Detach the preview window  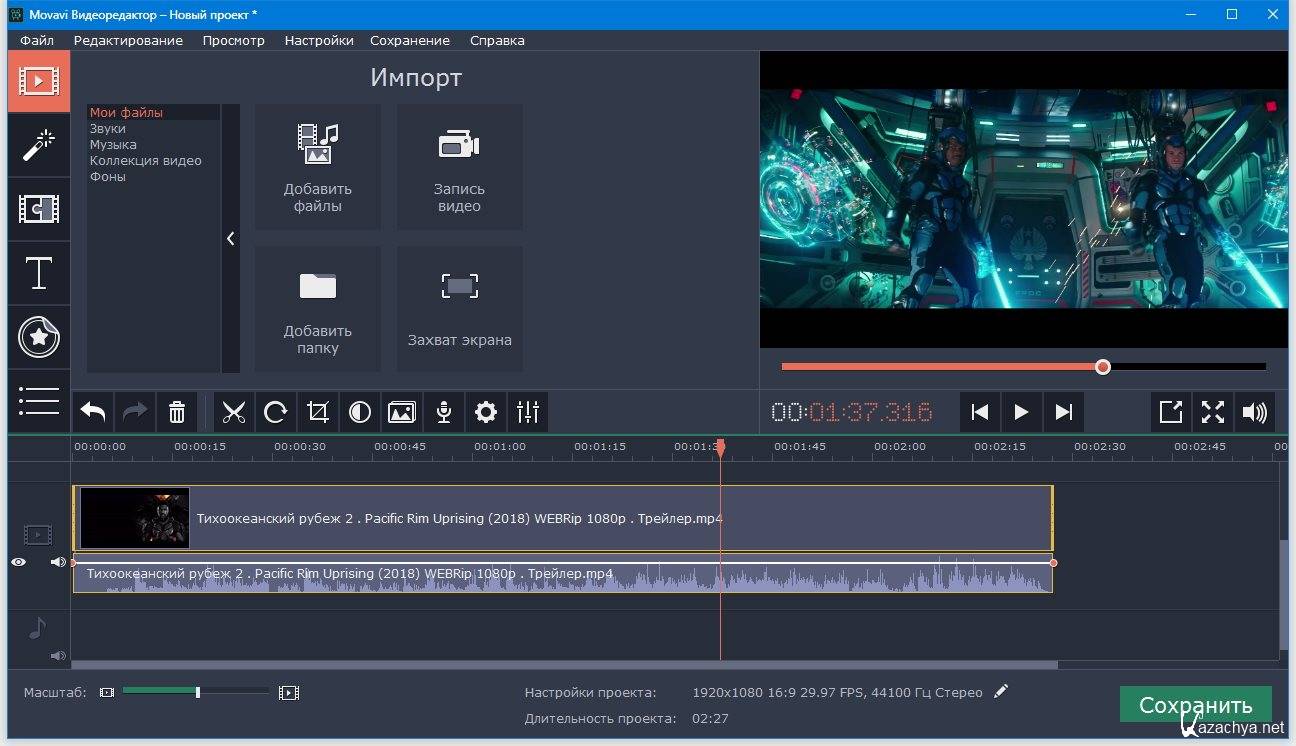tap(1171, 412)
